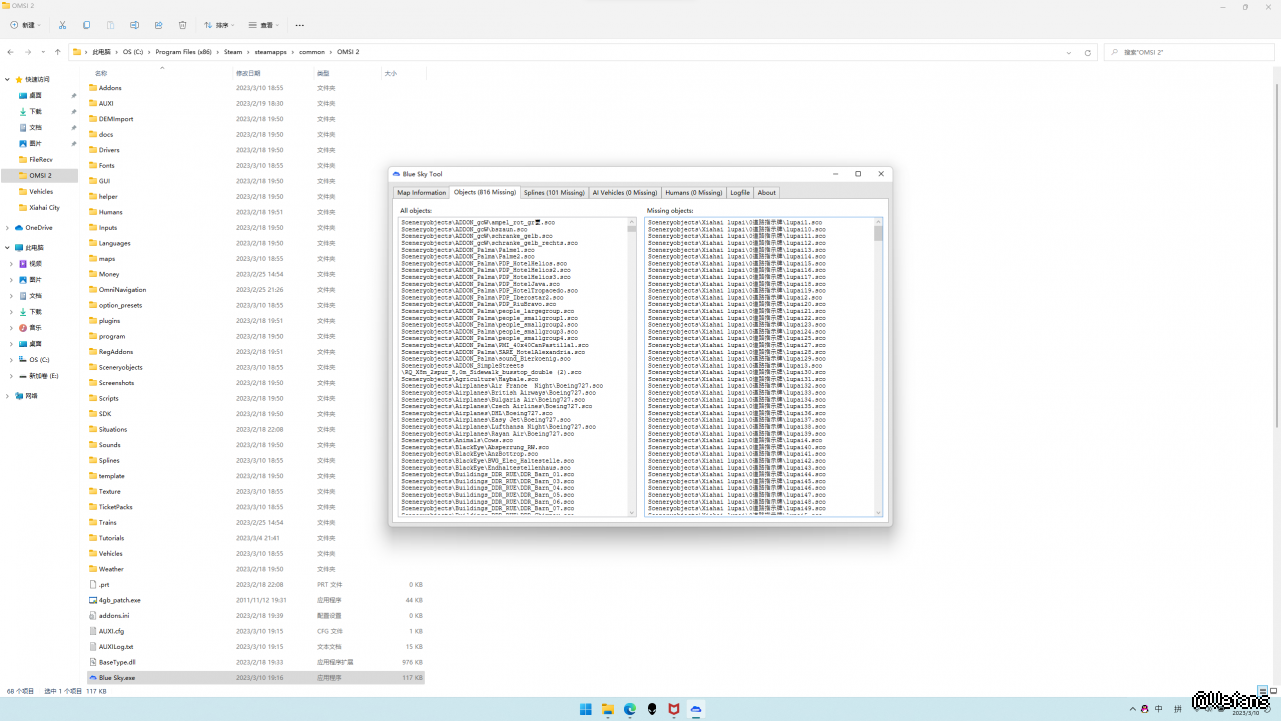Click the Copy icon in Explorer toolbar
This screenshot has width=1281, height=721.
(x=86, y=25)
